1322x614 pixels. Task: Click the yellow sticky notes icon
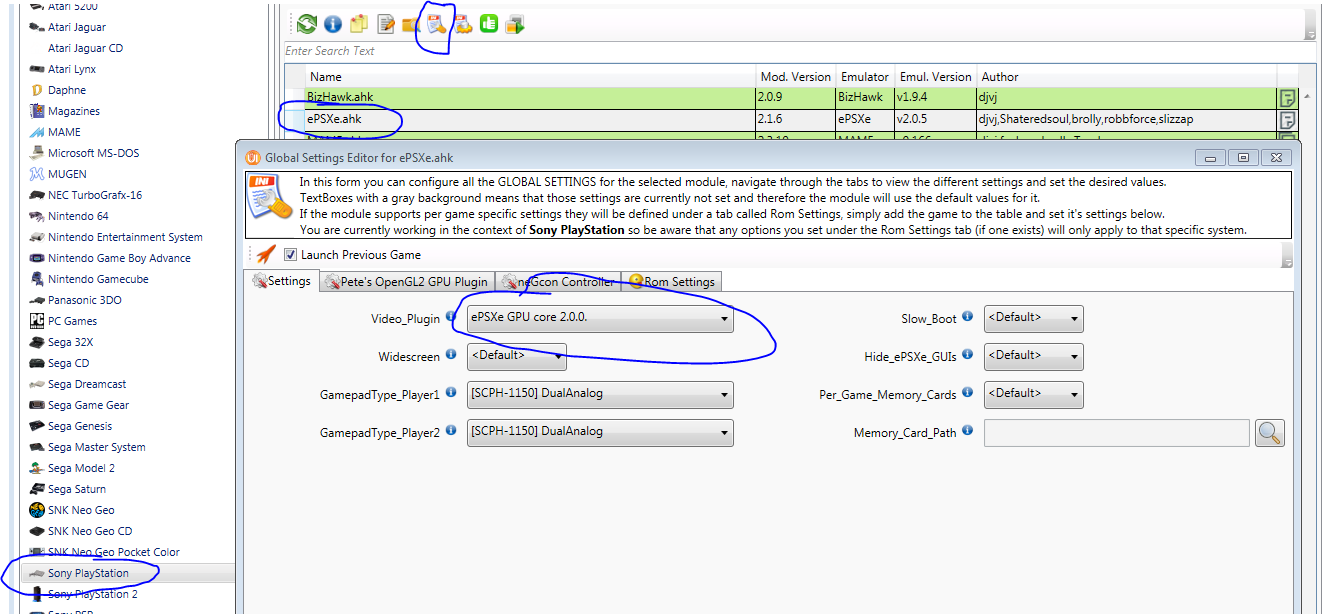(x=359, y=24)
